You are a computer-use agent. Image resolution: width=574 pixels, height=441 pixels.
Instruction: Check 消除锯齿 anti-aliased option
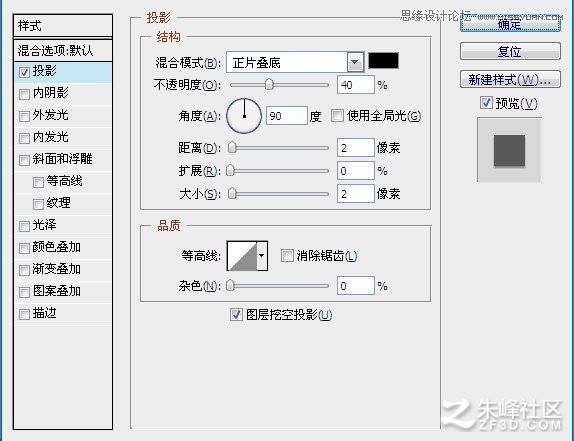[x=287, y=255]
